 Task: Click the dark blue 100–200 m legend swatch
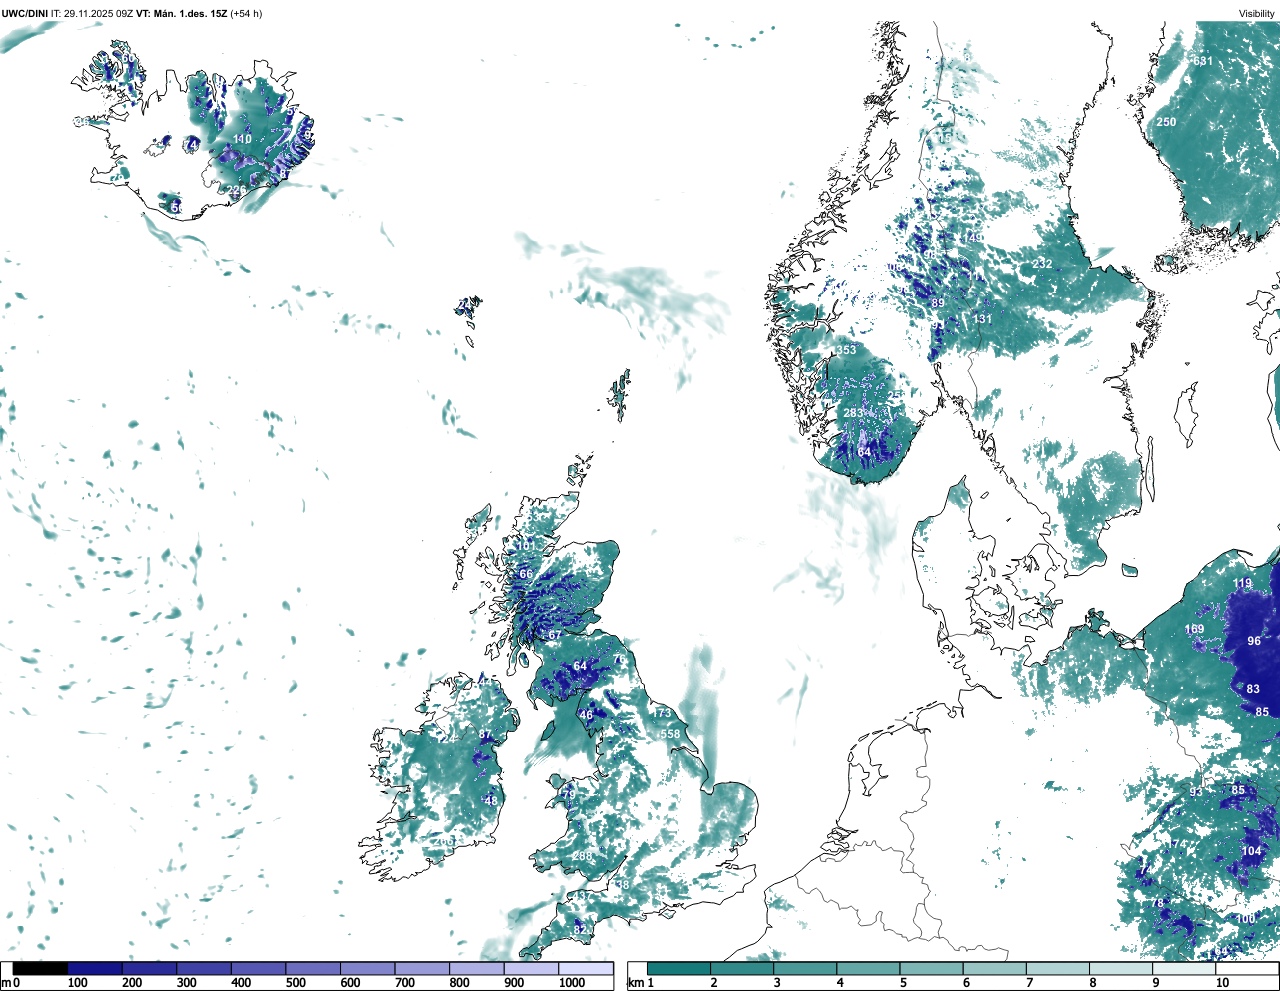pos(95,969)
